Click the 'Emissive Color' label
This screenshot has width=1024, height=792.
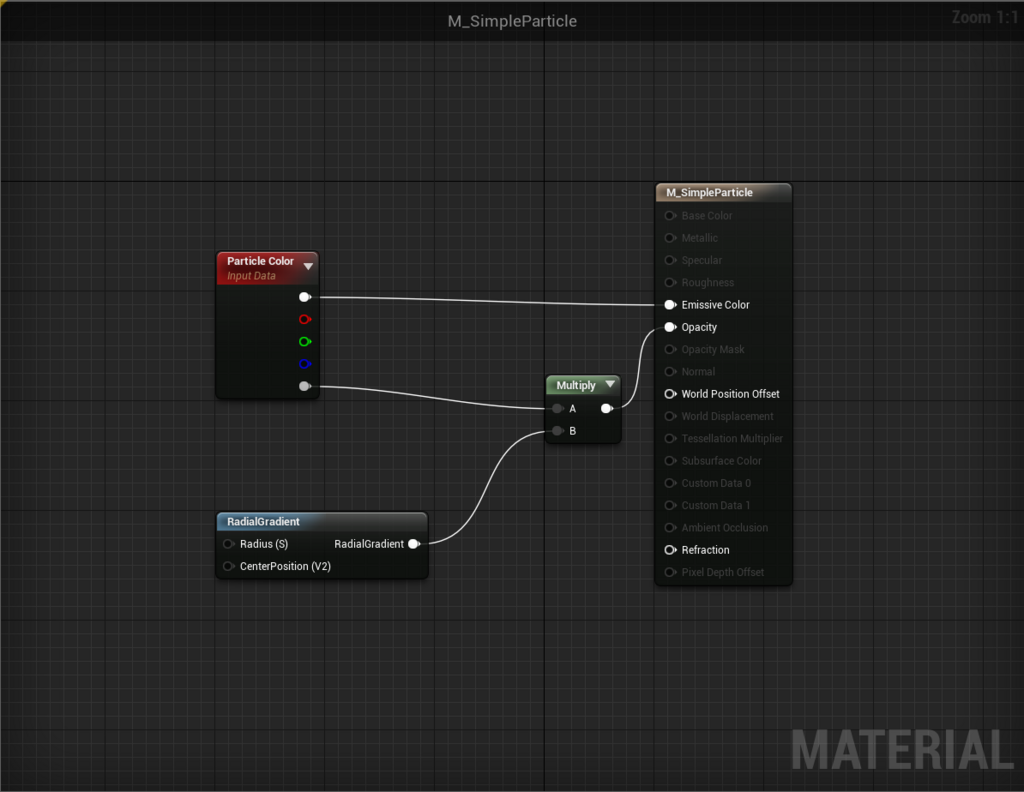click(x=715, y=305)
